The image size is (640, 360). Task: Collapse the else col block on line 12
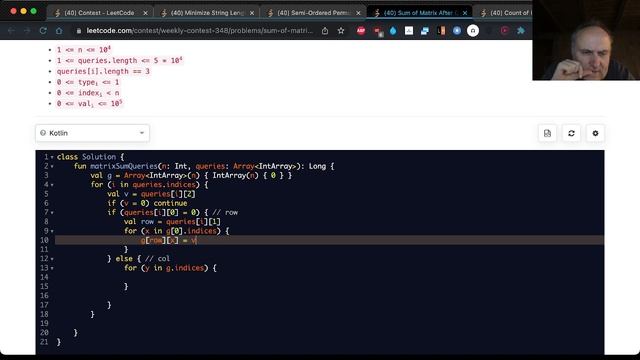52,259
